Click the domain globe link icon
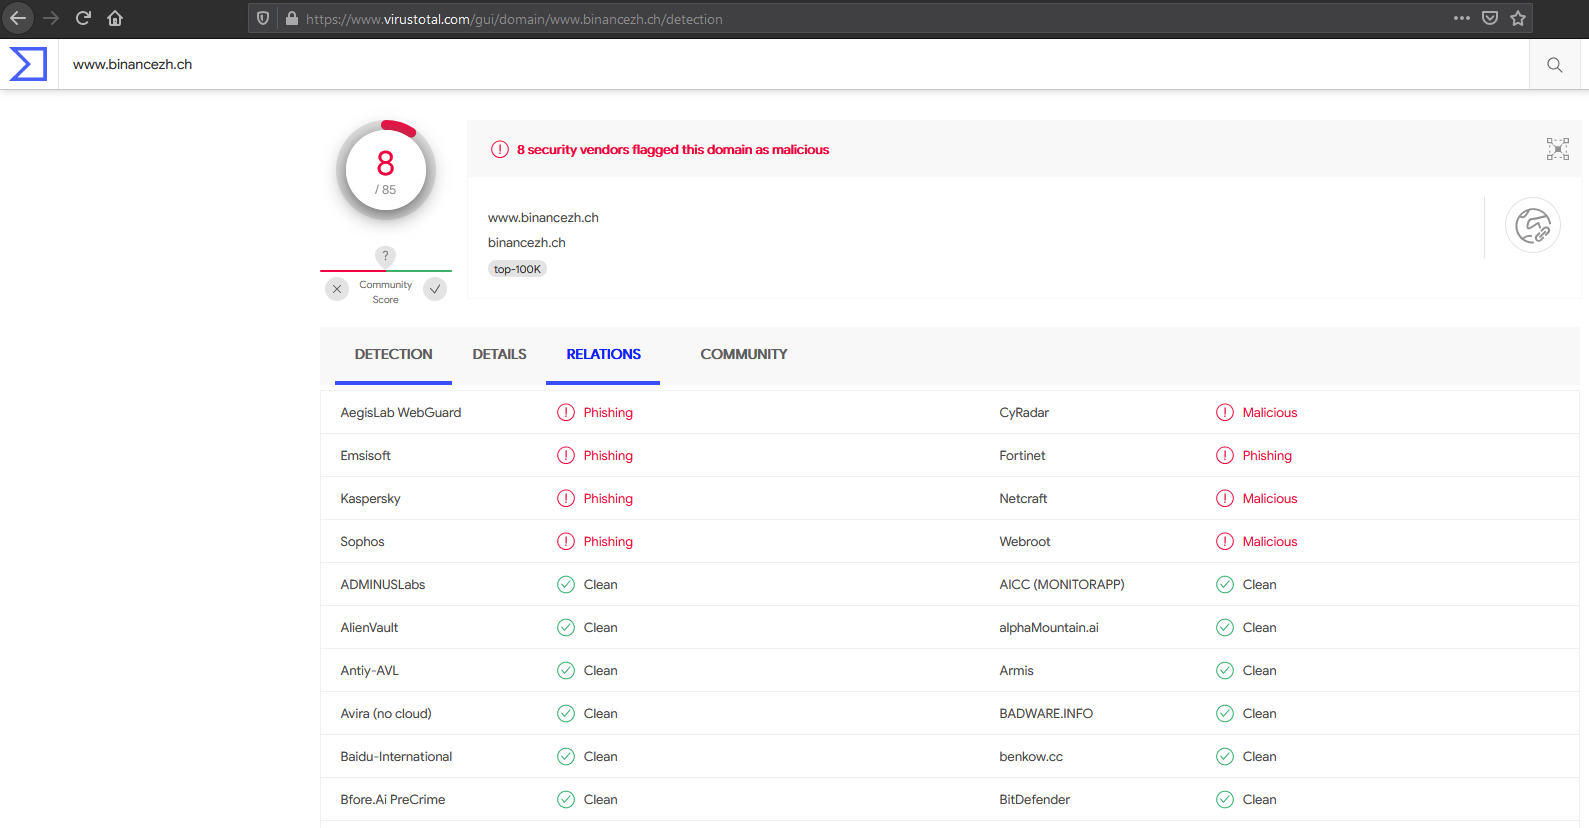Viewport: 1589px width, 828px height. pyautogui.click(x=1533, y=225)
